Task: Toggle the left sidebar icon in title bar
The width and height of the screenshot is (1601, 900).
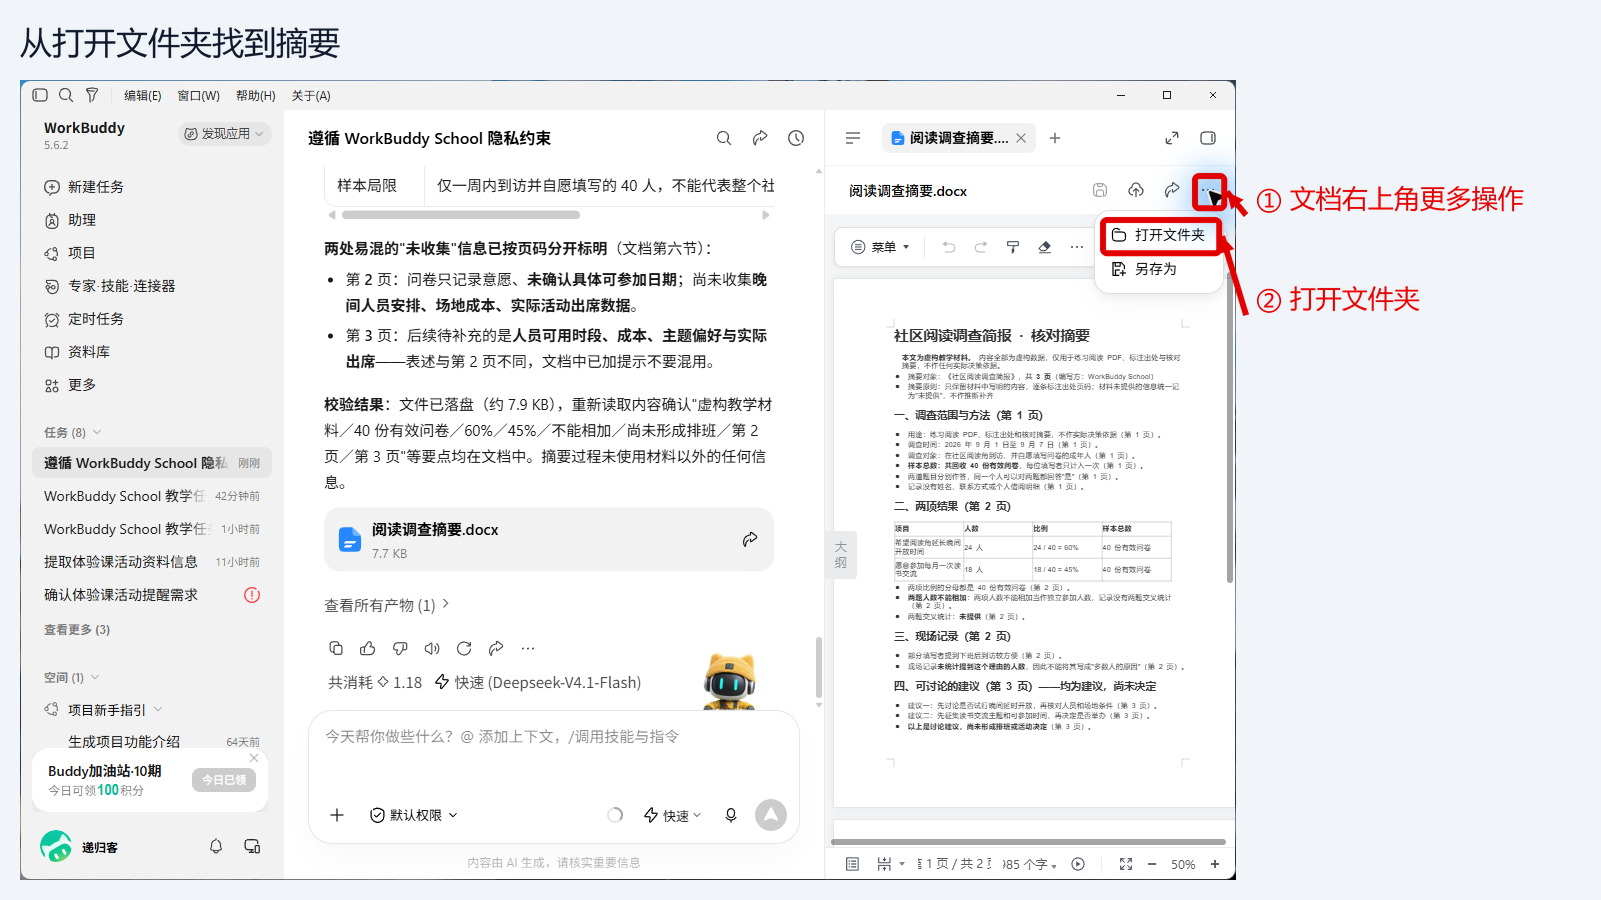Action: click(40, 95)
